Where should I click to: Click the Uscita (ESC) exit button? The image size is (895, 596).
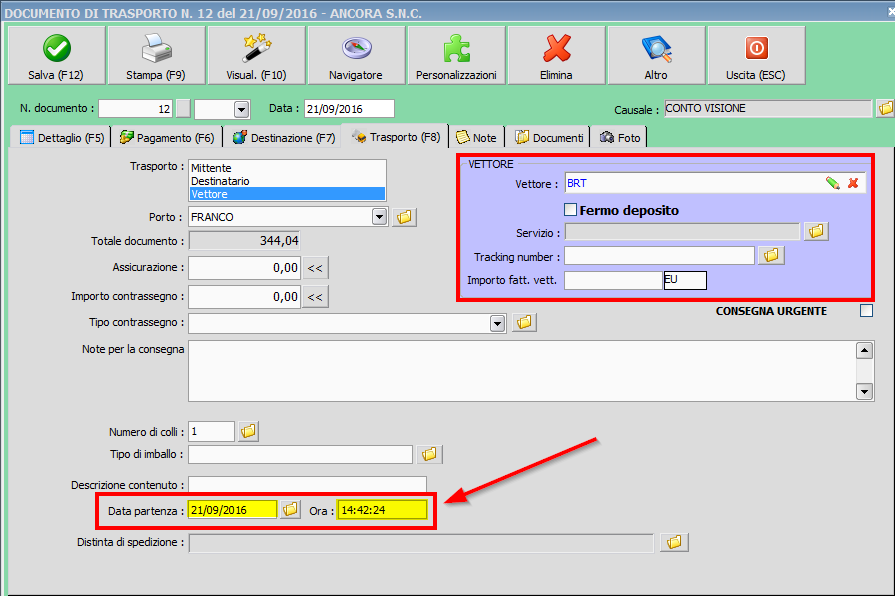[756, 56]
